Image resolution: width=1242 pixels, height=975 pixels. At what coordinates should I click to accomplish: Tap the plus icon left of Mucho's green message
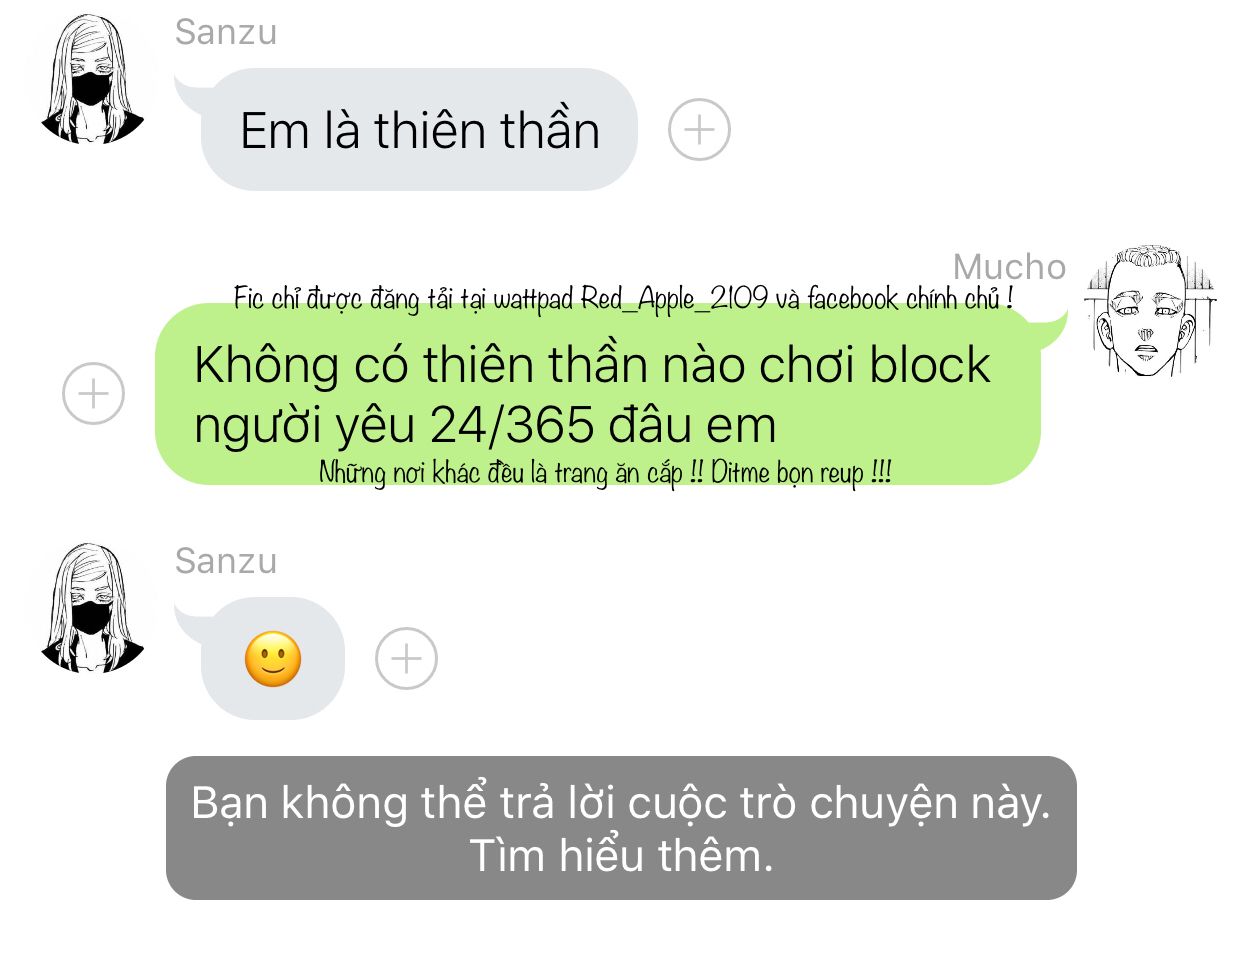coord(93,393)
